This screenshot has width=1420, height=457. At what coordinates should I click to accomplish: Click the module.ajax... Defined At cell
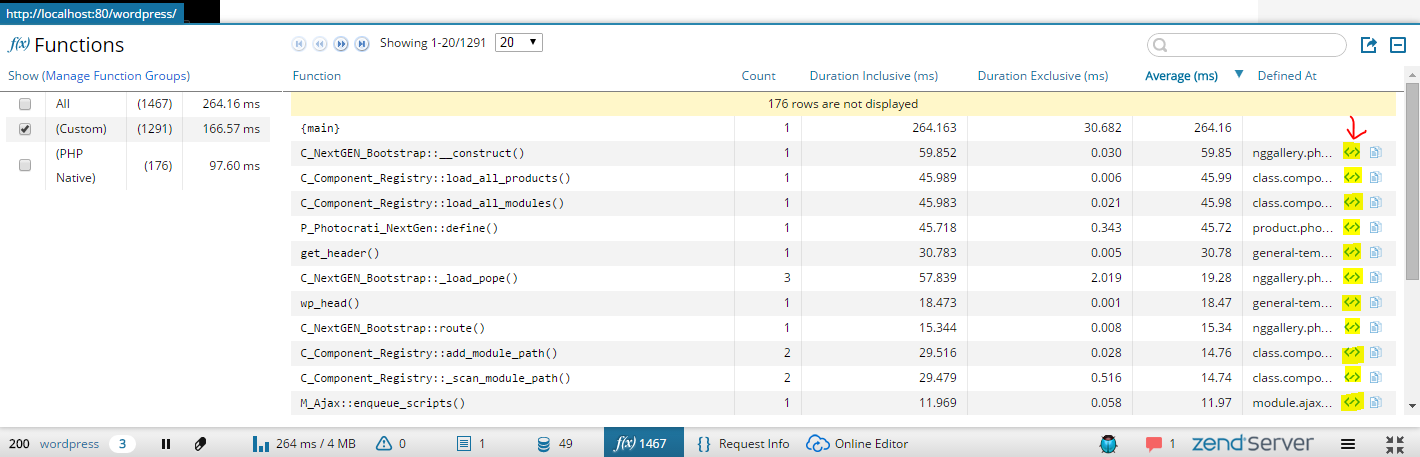[x=1293, y=402]
